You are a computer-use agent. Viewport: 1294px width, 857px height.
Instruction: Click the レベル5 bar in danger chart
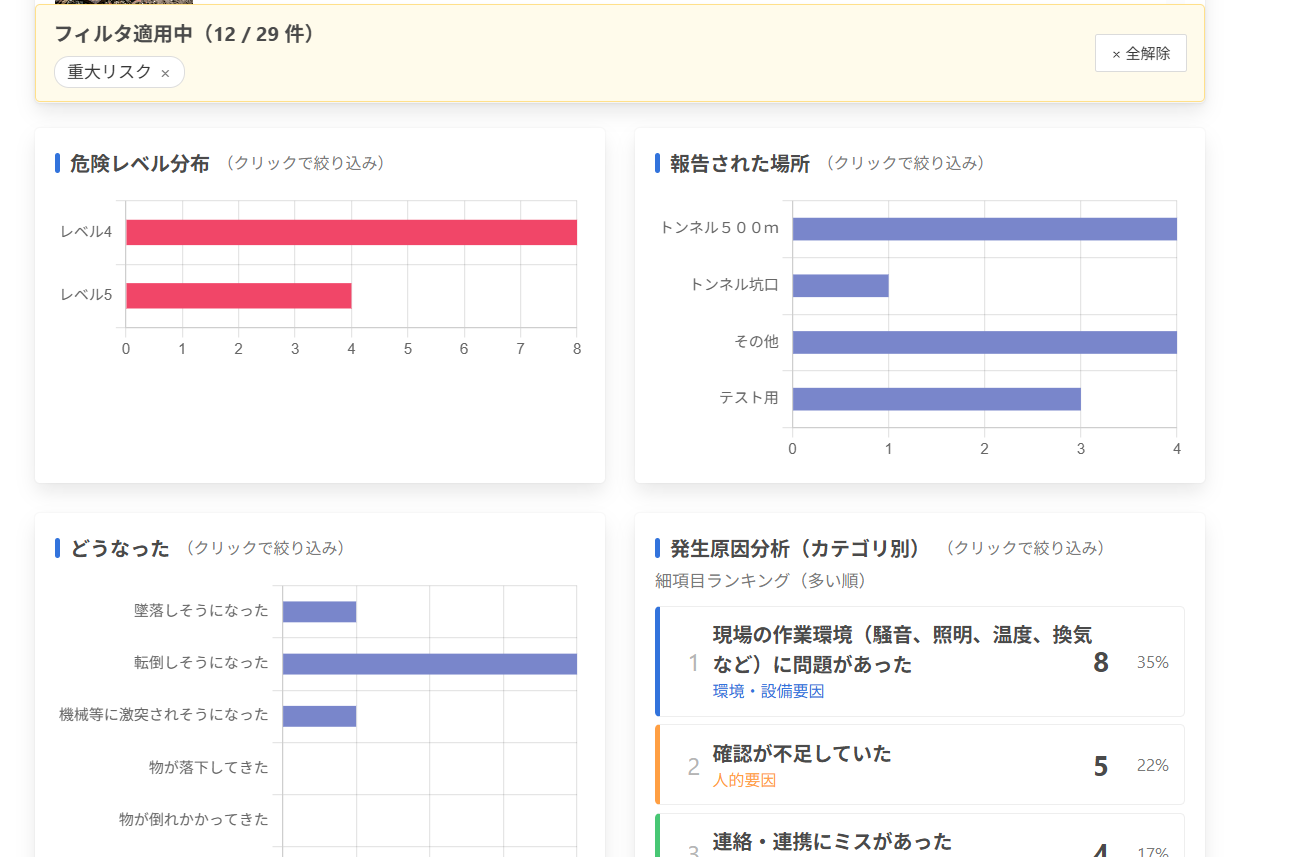(x=238, y=295)
